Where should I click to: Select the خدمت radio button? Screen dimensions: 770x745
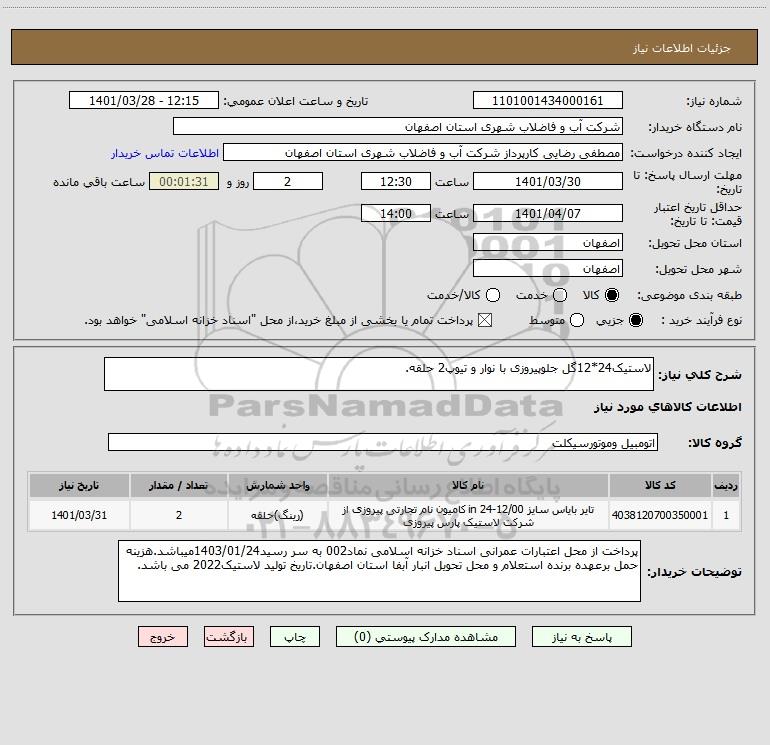tap(560, 295)
